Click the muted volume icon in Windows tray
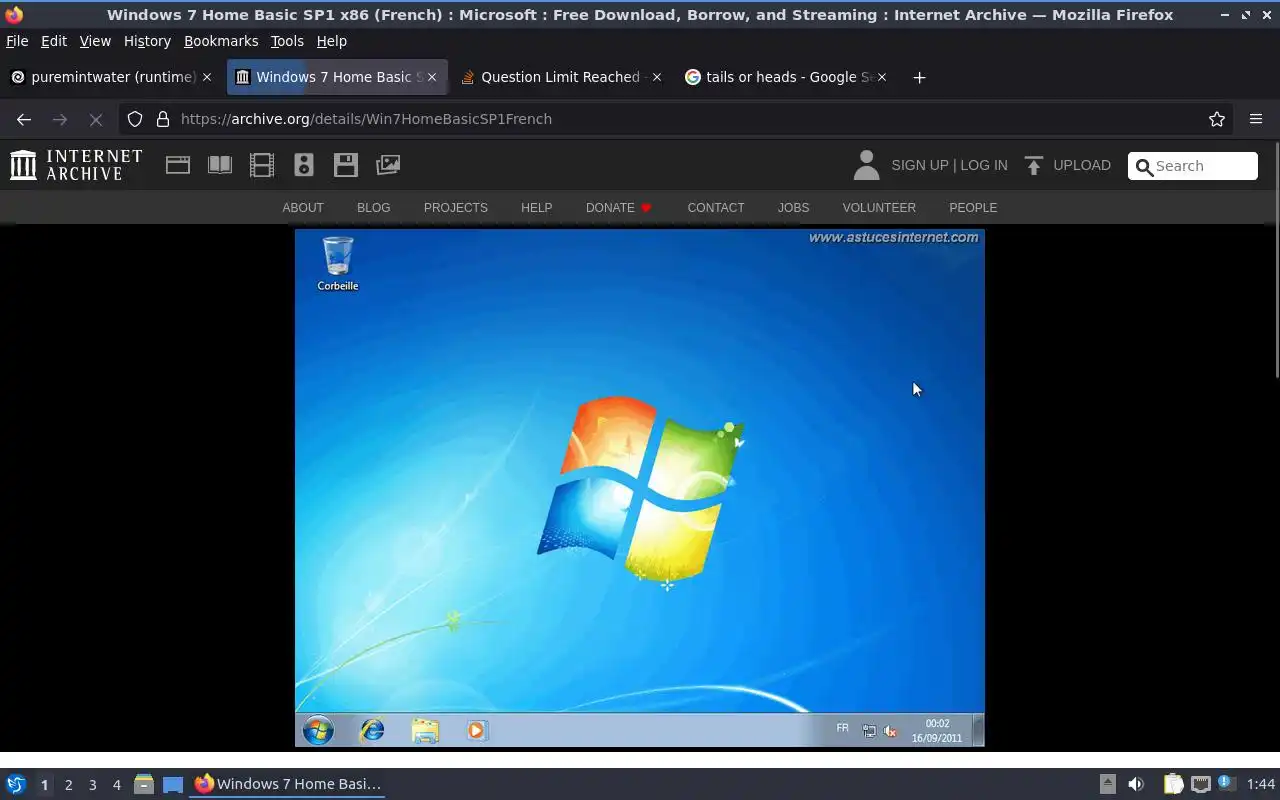 click(x=890, y=731)
